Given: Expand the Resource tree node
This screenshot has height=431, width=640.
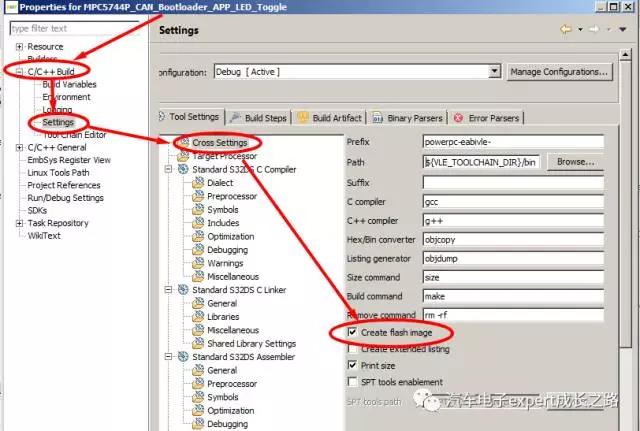Looking at the screenshot, I should tap(19, 47).
